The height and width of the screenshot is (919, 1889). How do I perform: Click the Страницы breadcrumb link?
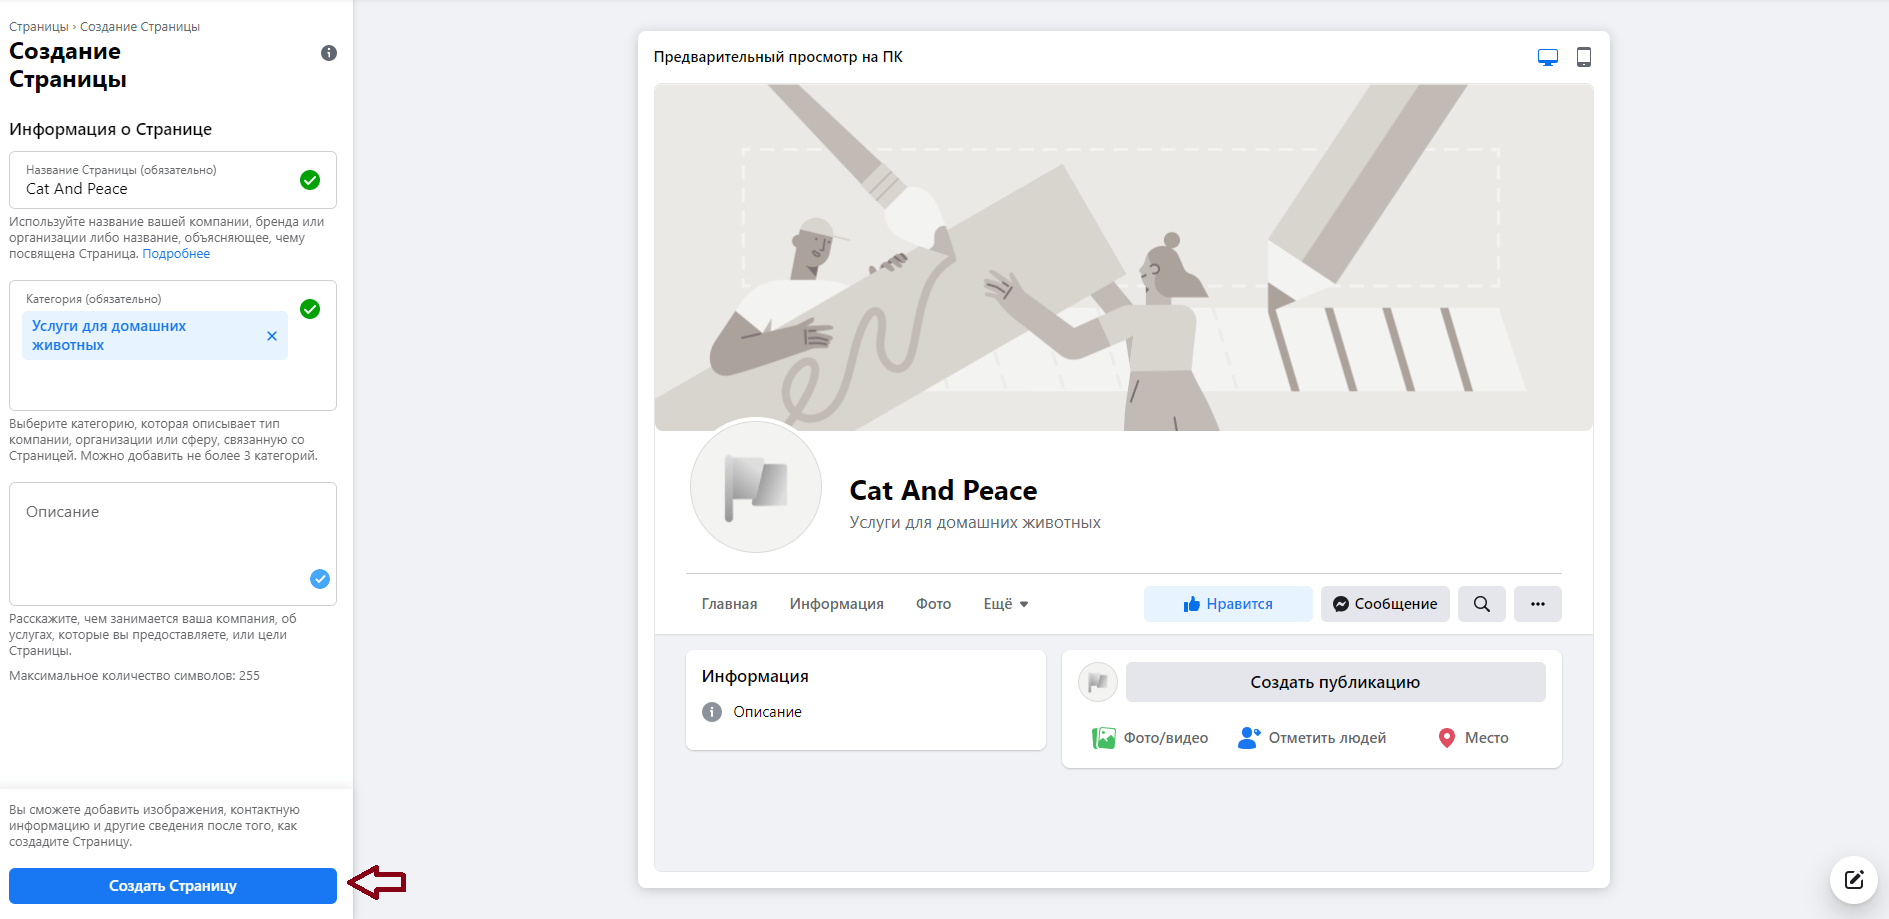(x=38, y=27)
